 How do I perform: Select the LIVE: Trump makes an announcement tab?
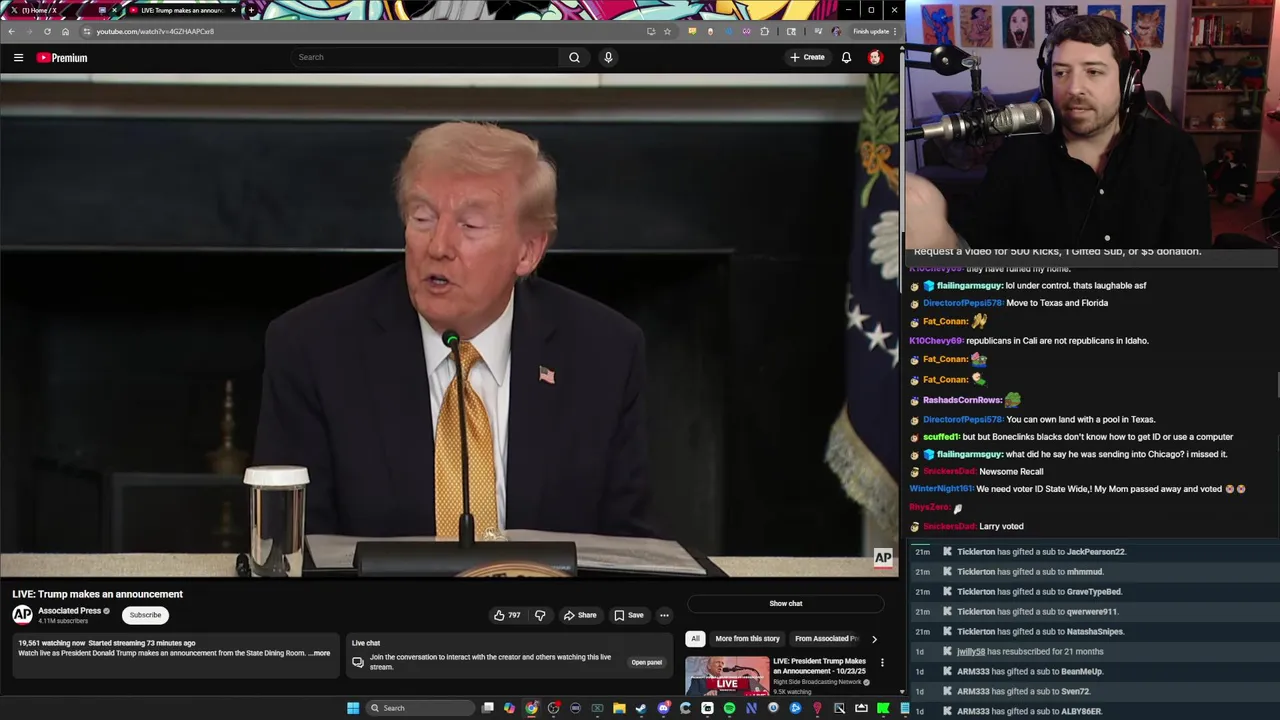pos(182,10)
